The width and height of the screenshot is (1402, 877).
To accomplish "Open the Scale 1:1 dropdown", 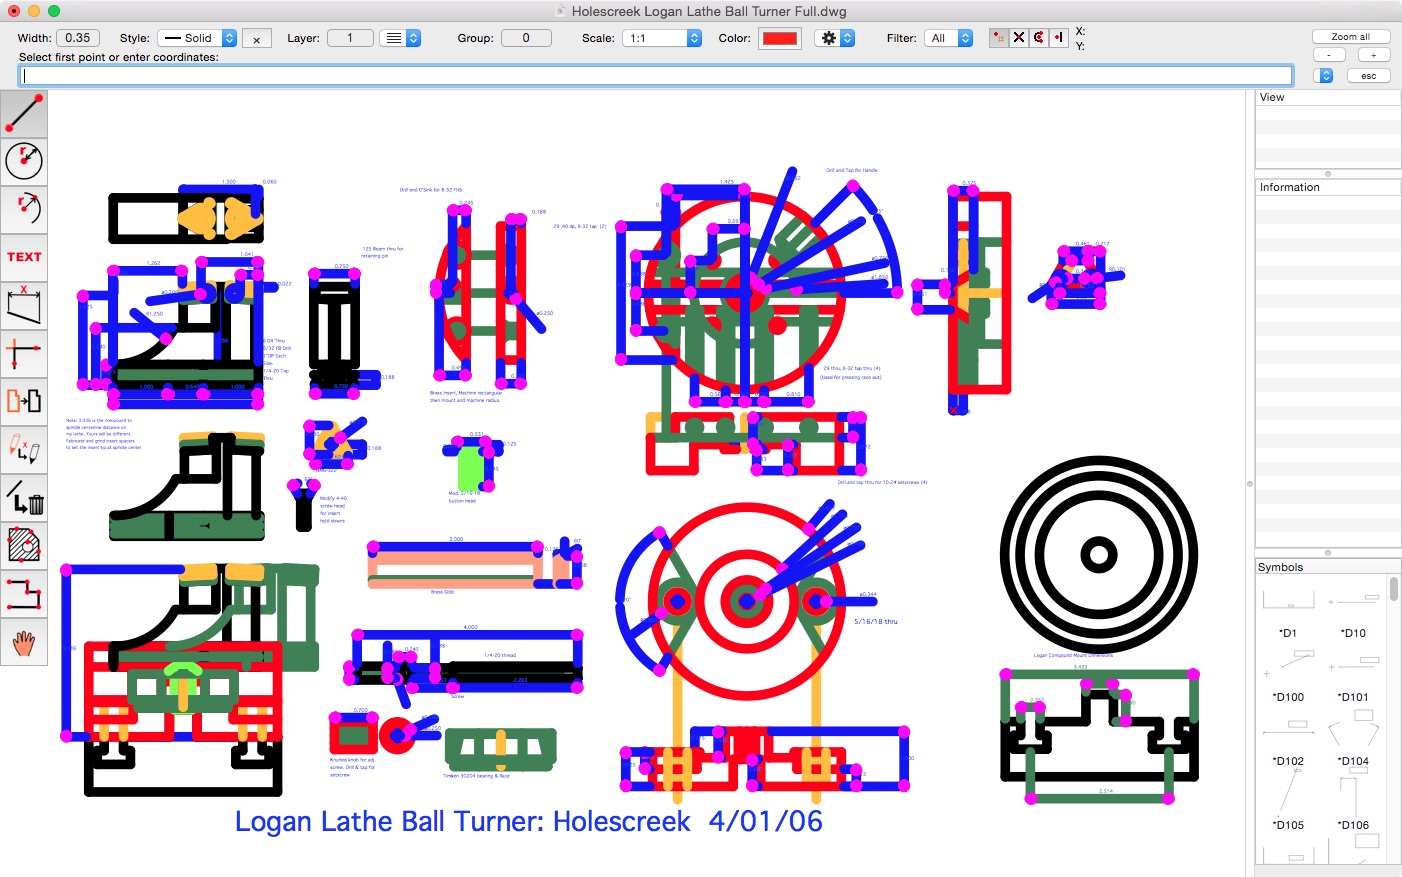I will point(662,38).
